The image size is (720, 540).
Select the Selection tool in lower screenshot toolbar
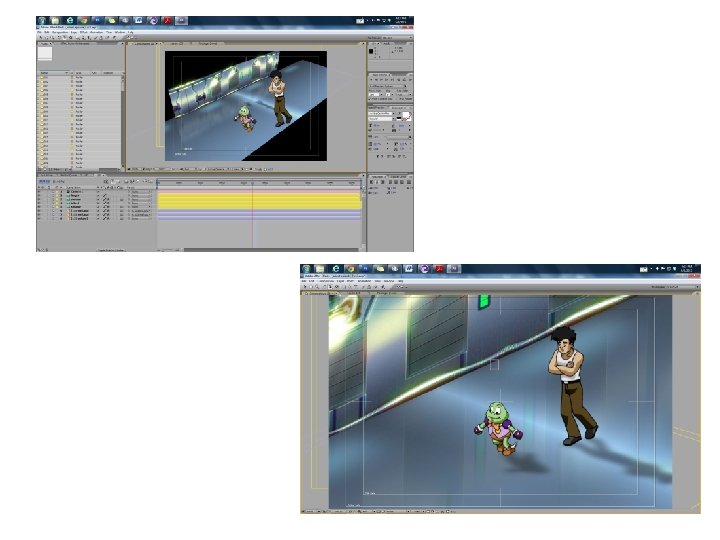(305, 287)
